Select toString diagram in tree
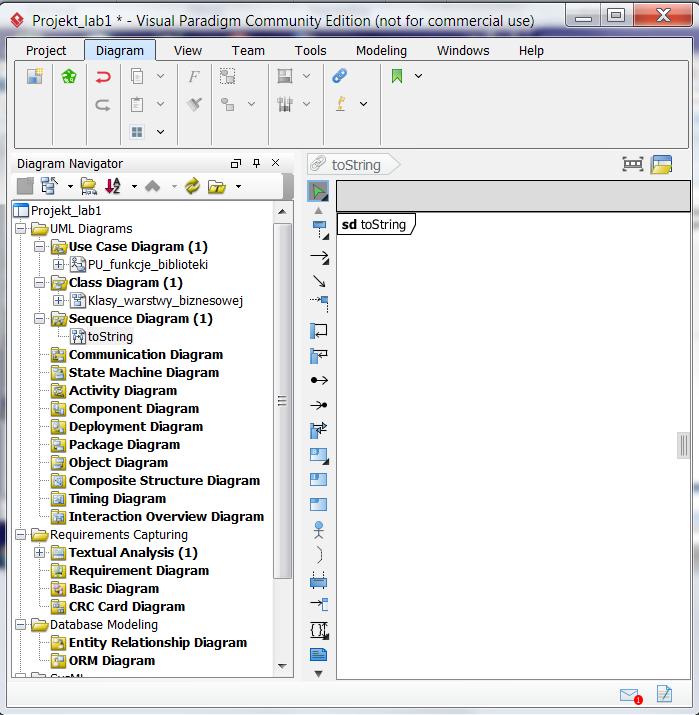 pos(110,337)
